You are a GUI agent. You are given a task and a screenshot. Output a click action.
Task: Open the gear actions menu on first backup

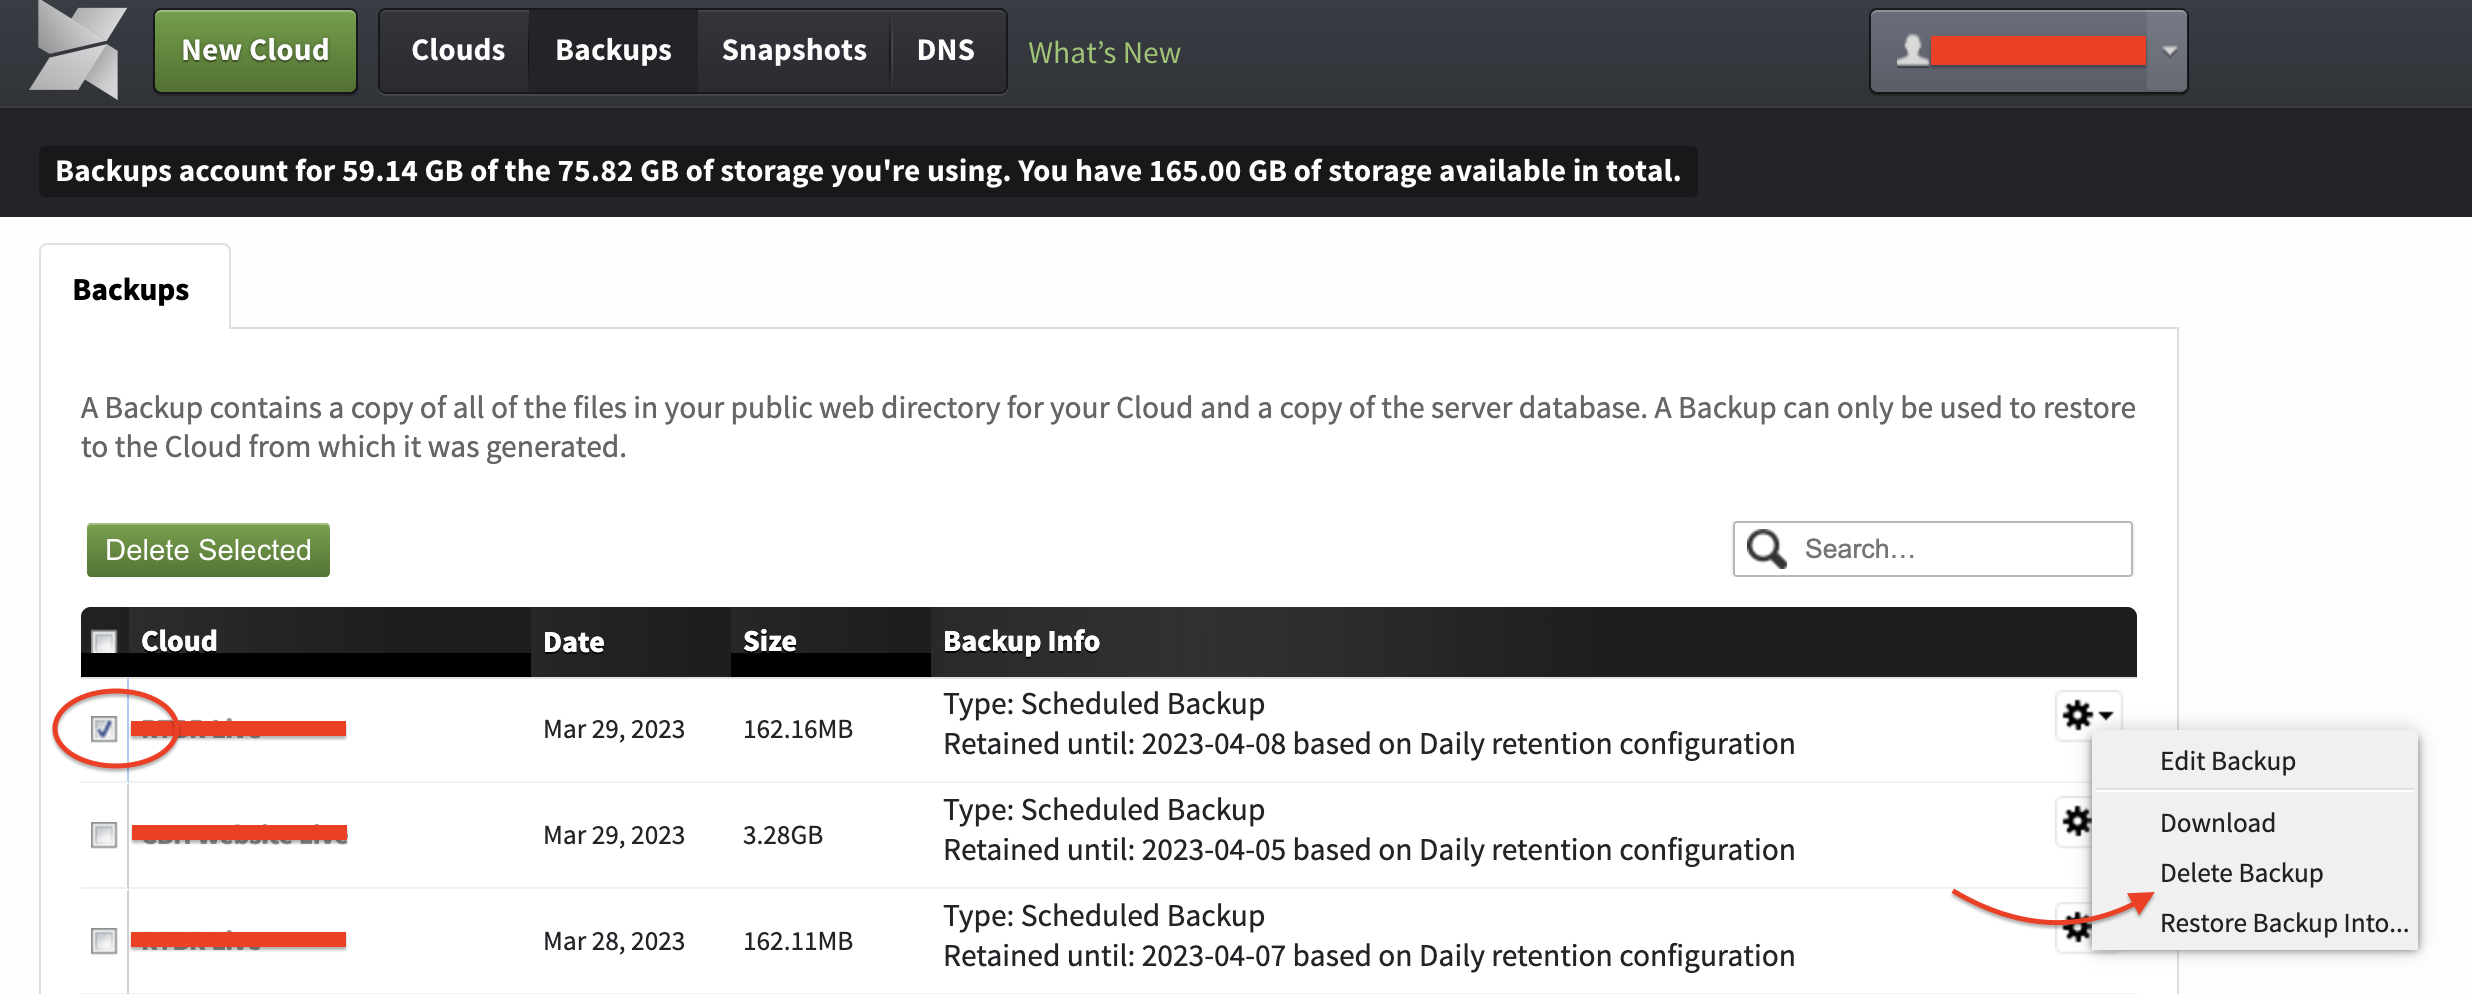(x=2079, y=713)
